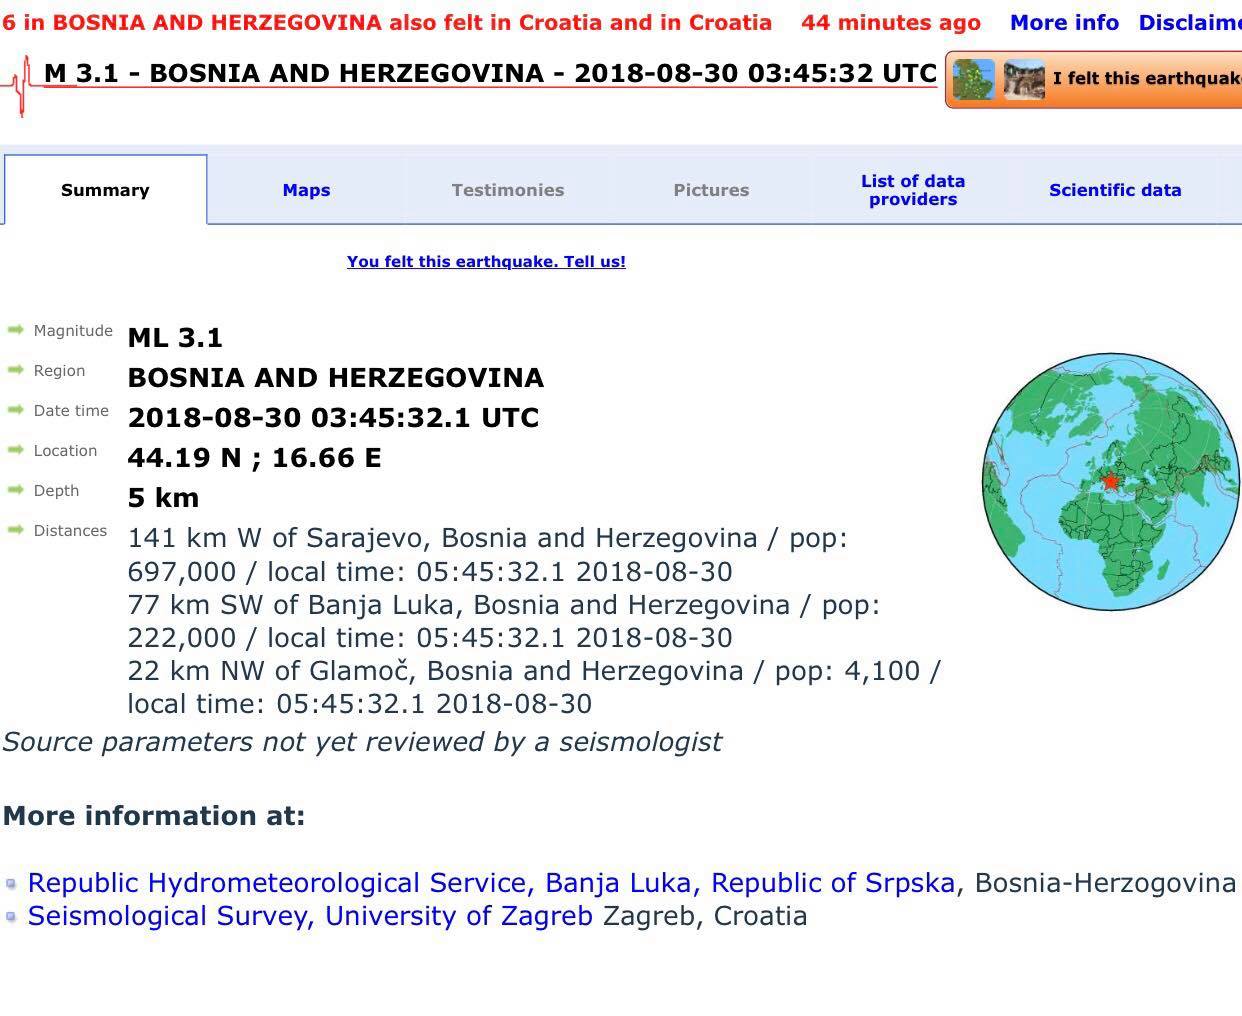The width and height of the screenshot is (1242, 1016).
Task: Click the green arrow beside Location
Action: coord(15,450)
